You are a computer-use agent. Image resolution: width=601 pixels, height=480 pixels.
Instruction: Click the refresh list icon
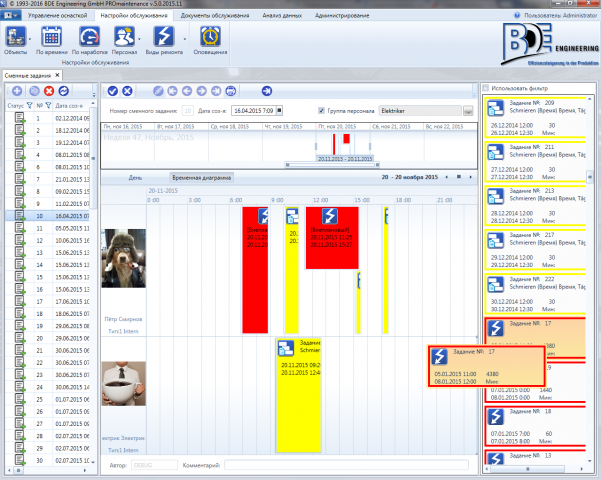(64, 91)
